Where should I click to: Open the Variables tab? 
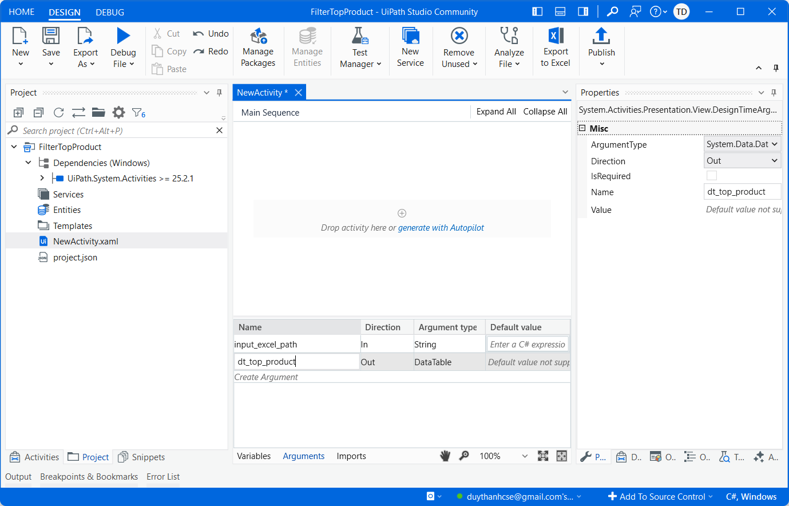[254, 456]
